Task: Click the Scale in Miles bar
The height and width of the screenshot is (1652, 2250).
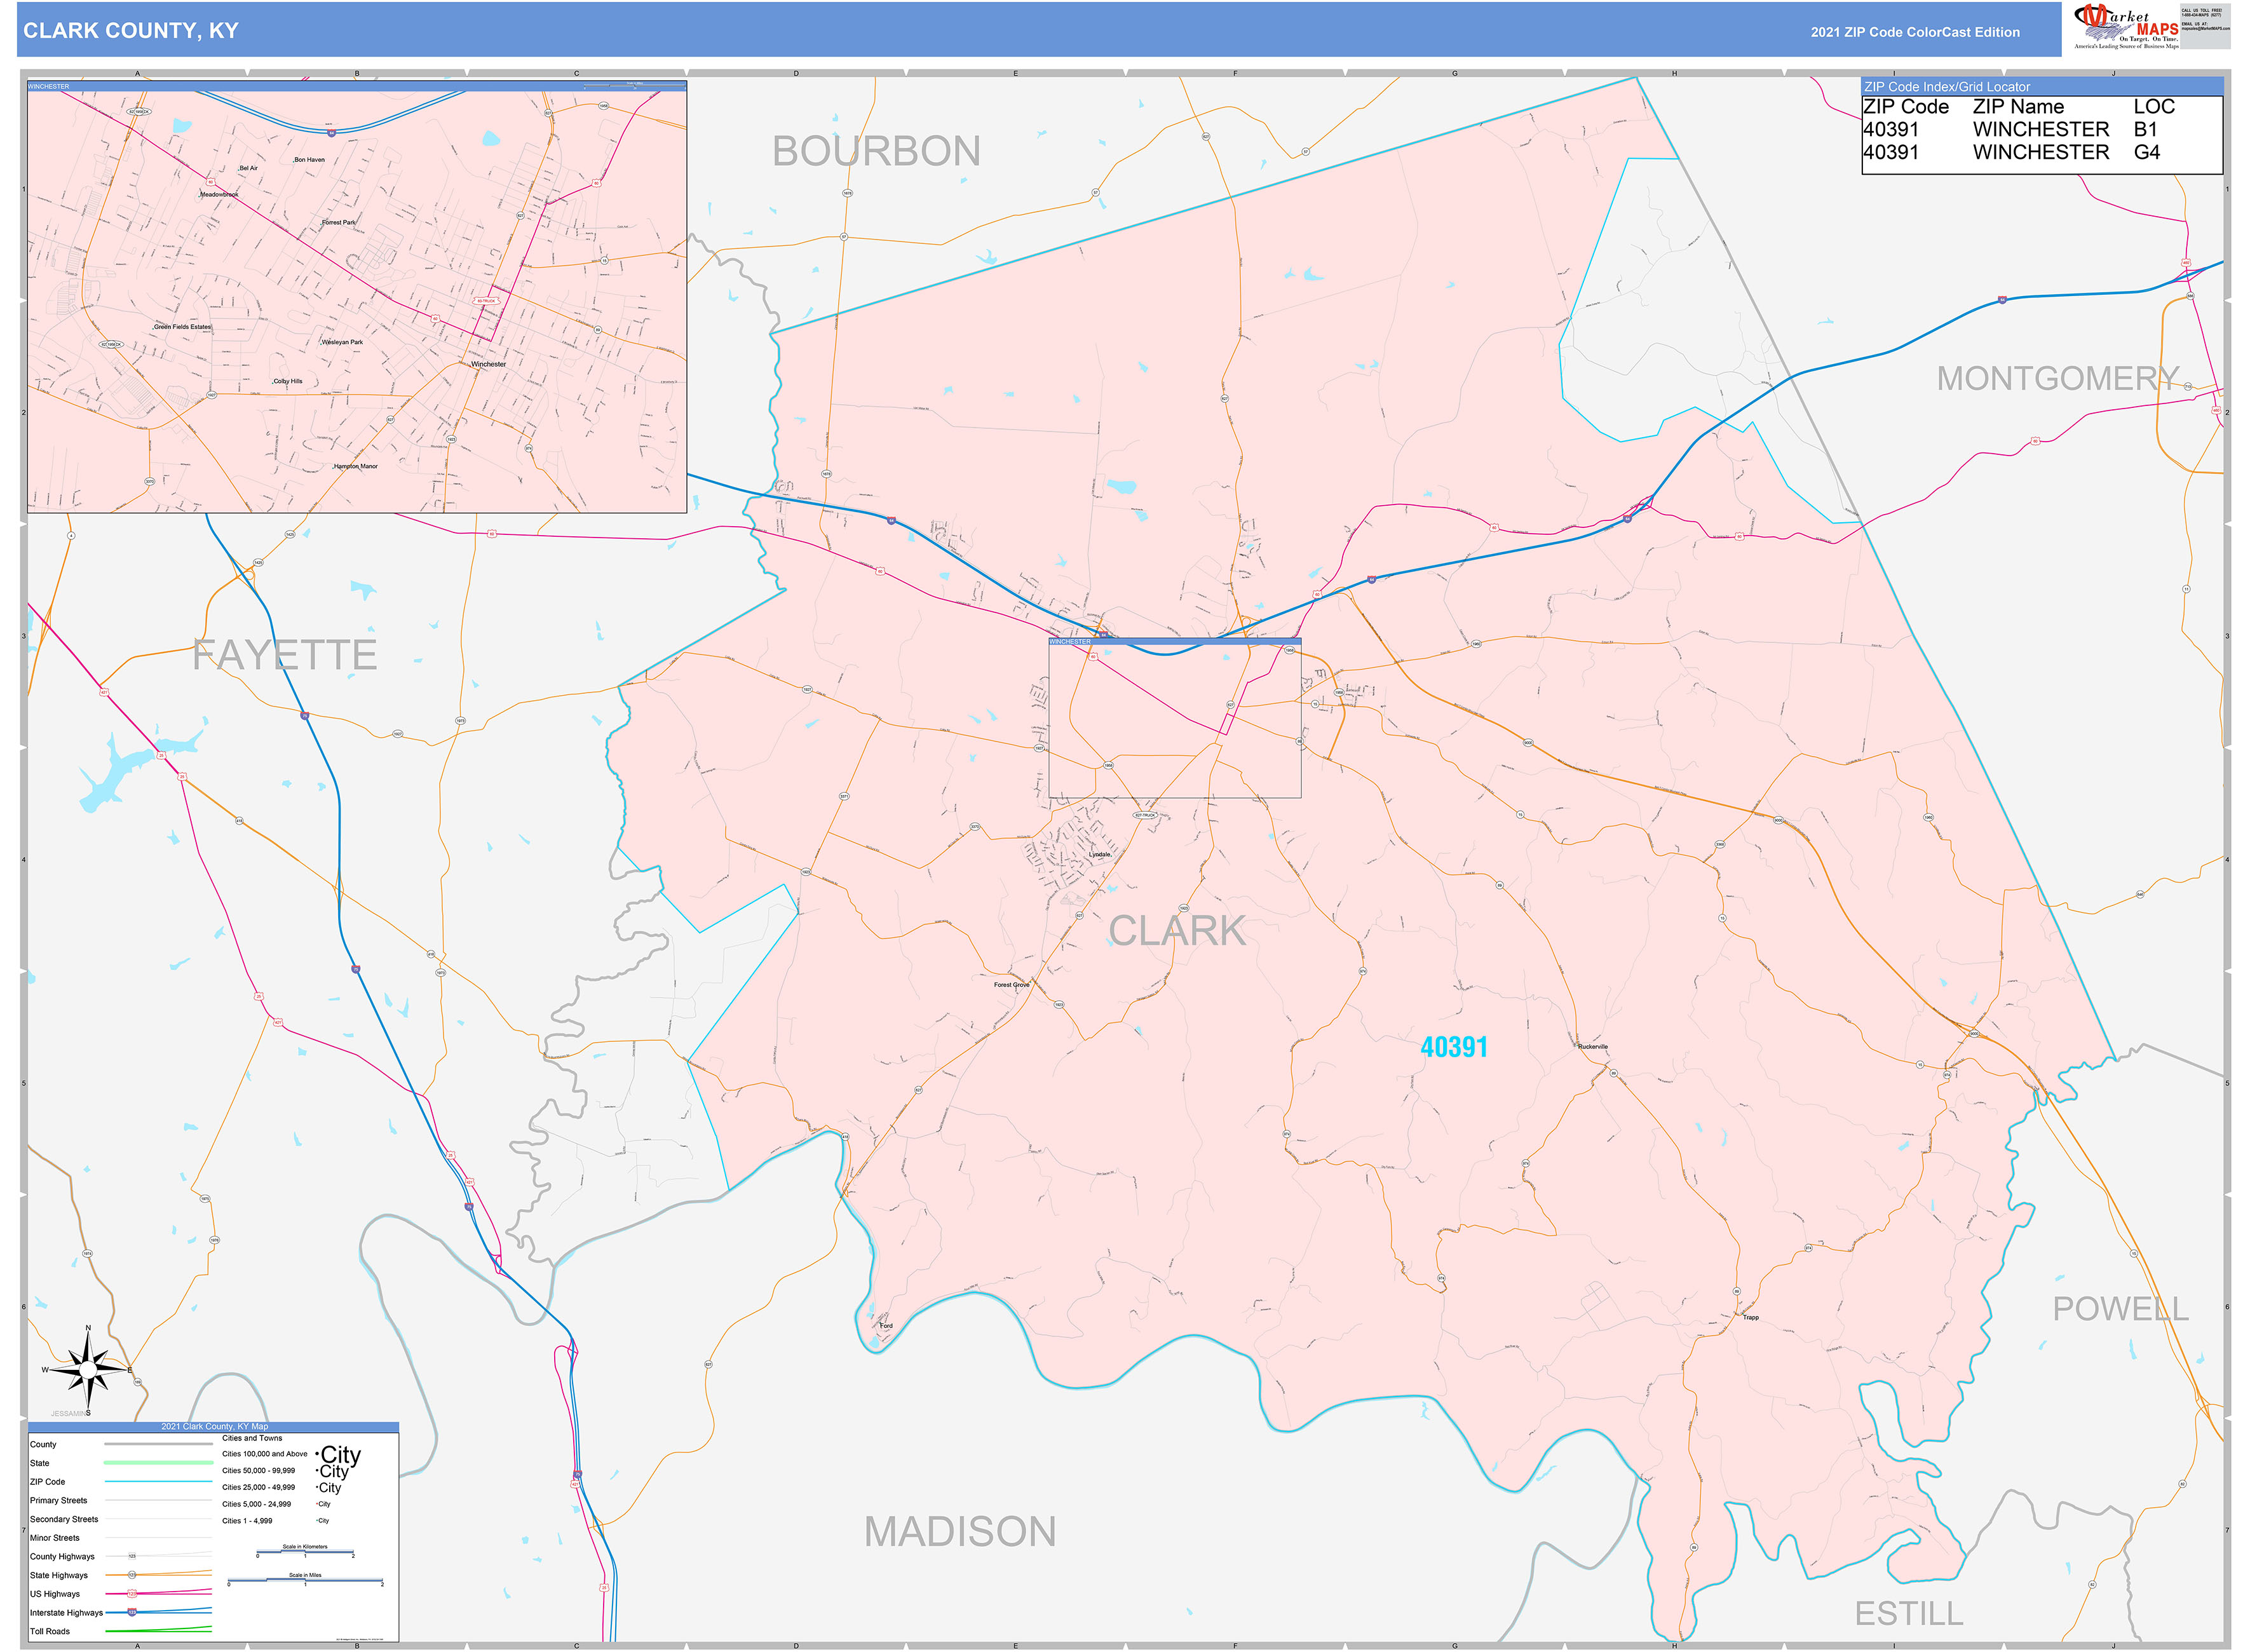Action: click(x=305, y=1581)
